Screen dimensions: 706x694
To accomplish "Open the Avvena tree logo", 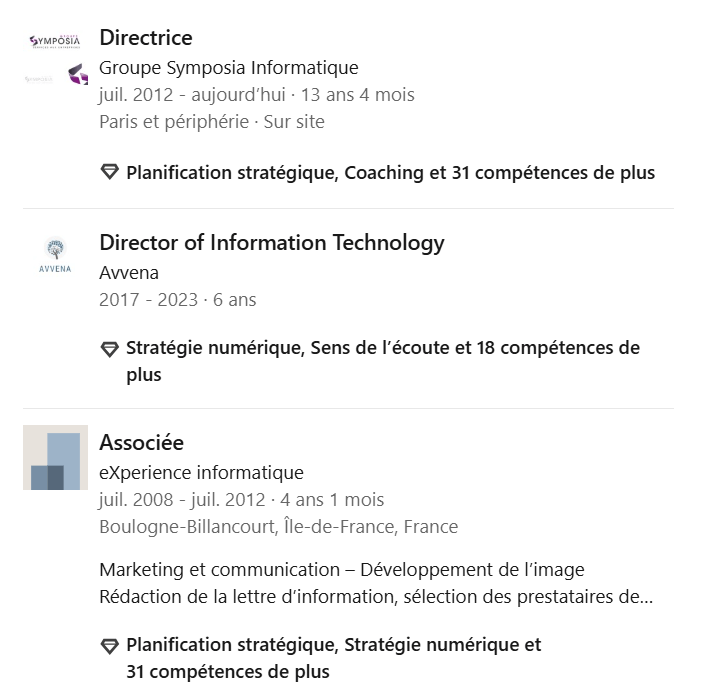I will click(55, 254).
